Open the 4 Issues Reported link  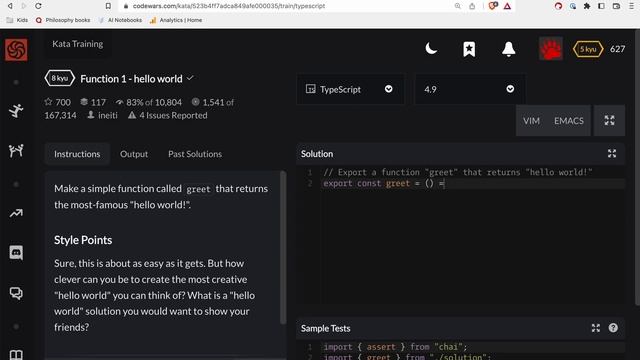coord(168,115)
